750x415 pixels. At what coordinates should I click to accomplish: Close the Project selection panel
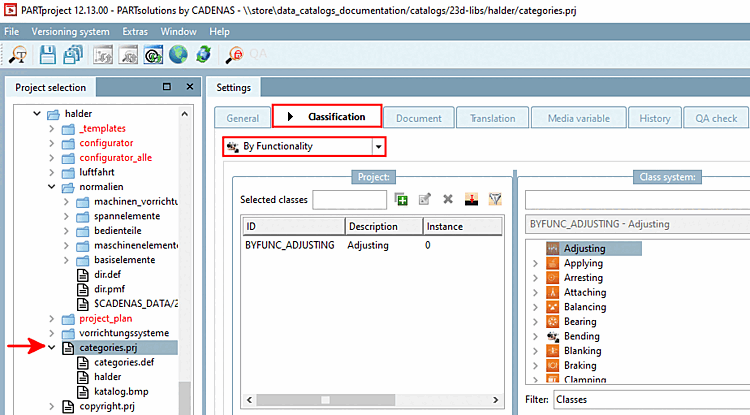coord(190,87)
